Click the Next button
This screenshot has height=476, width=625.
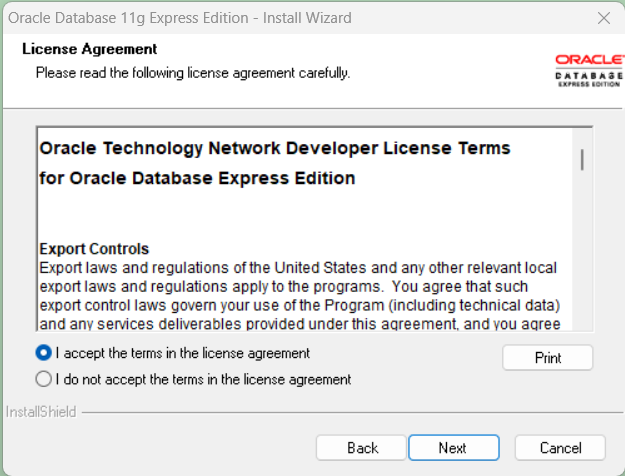[x=454, y=448]
